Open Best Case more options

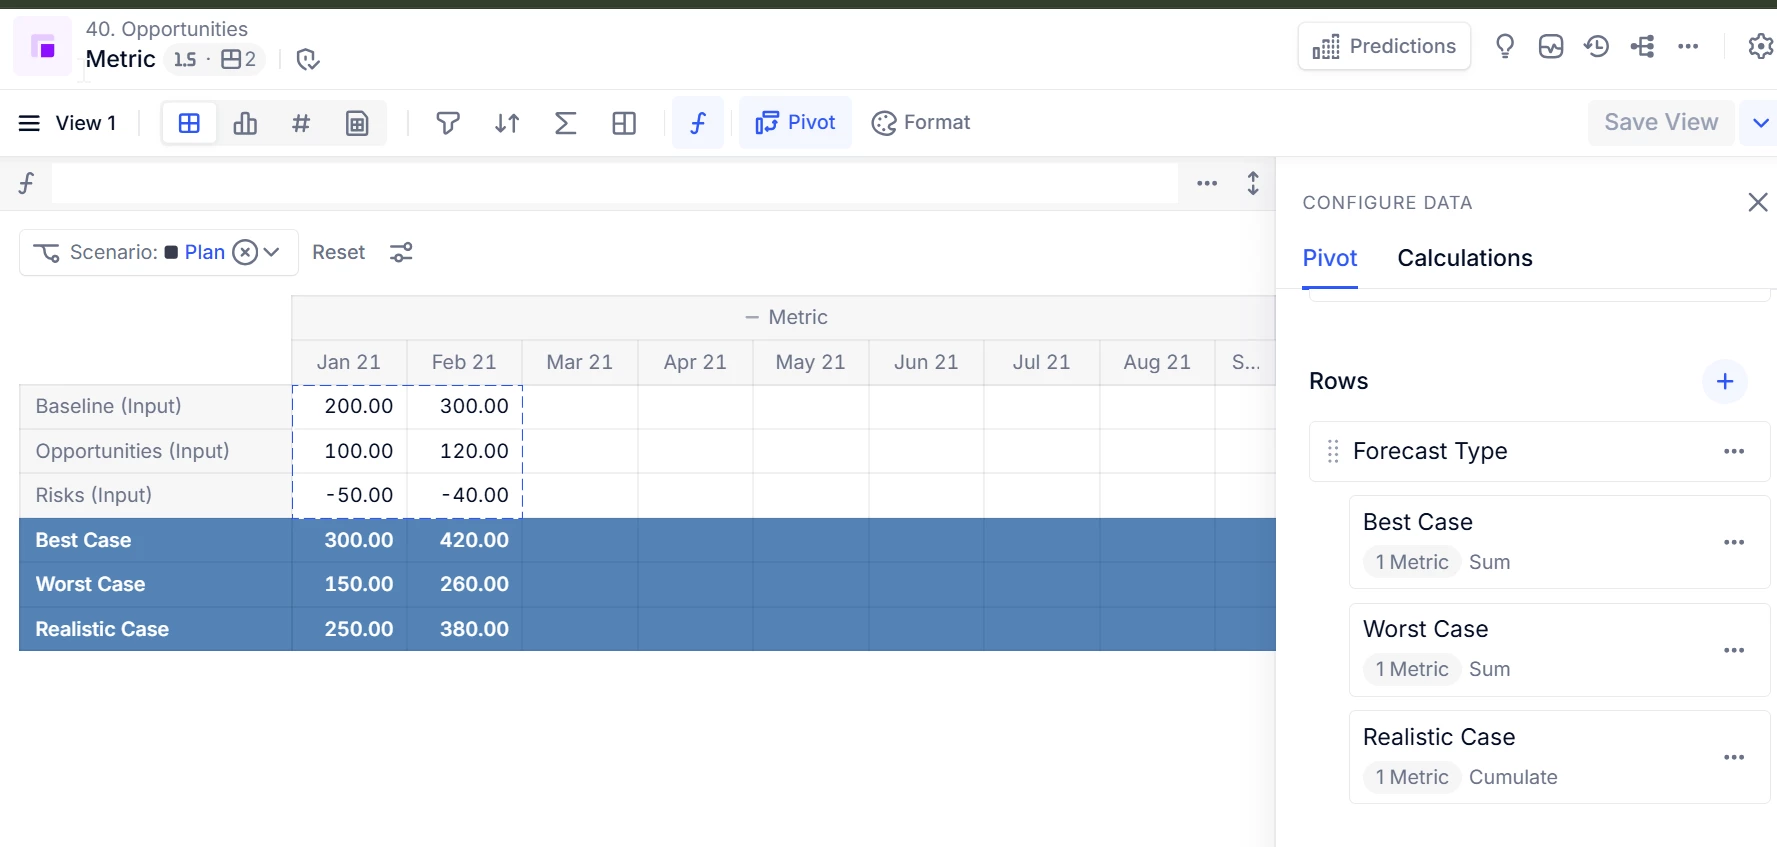(x=1734, y=543)
